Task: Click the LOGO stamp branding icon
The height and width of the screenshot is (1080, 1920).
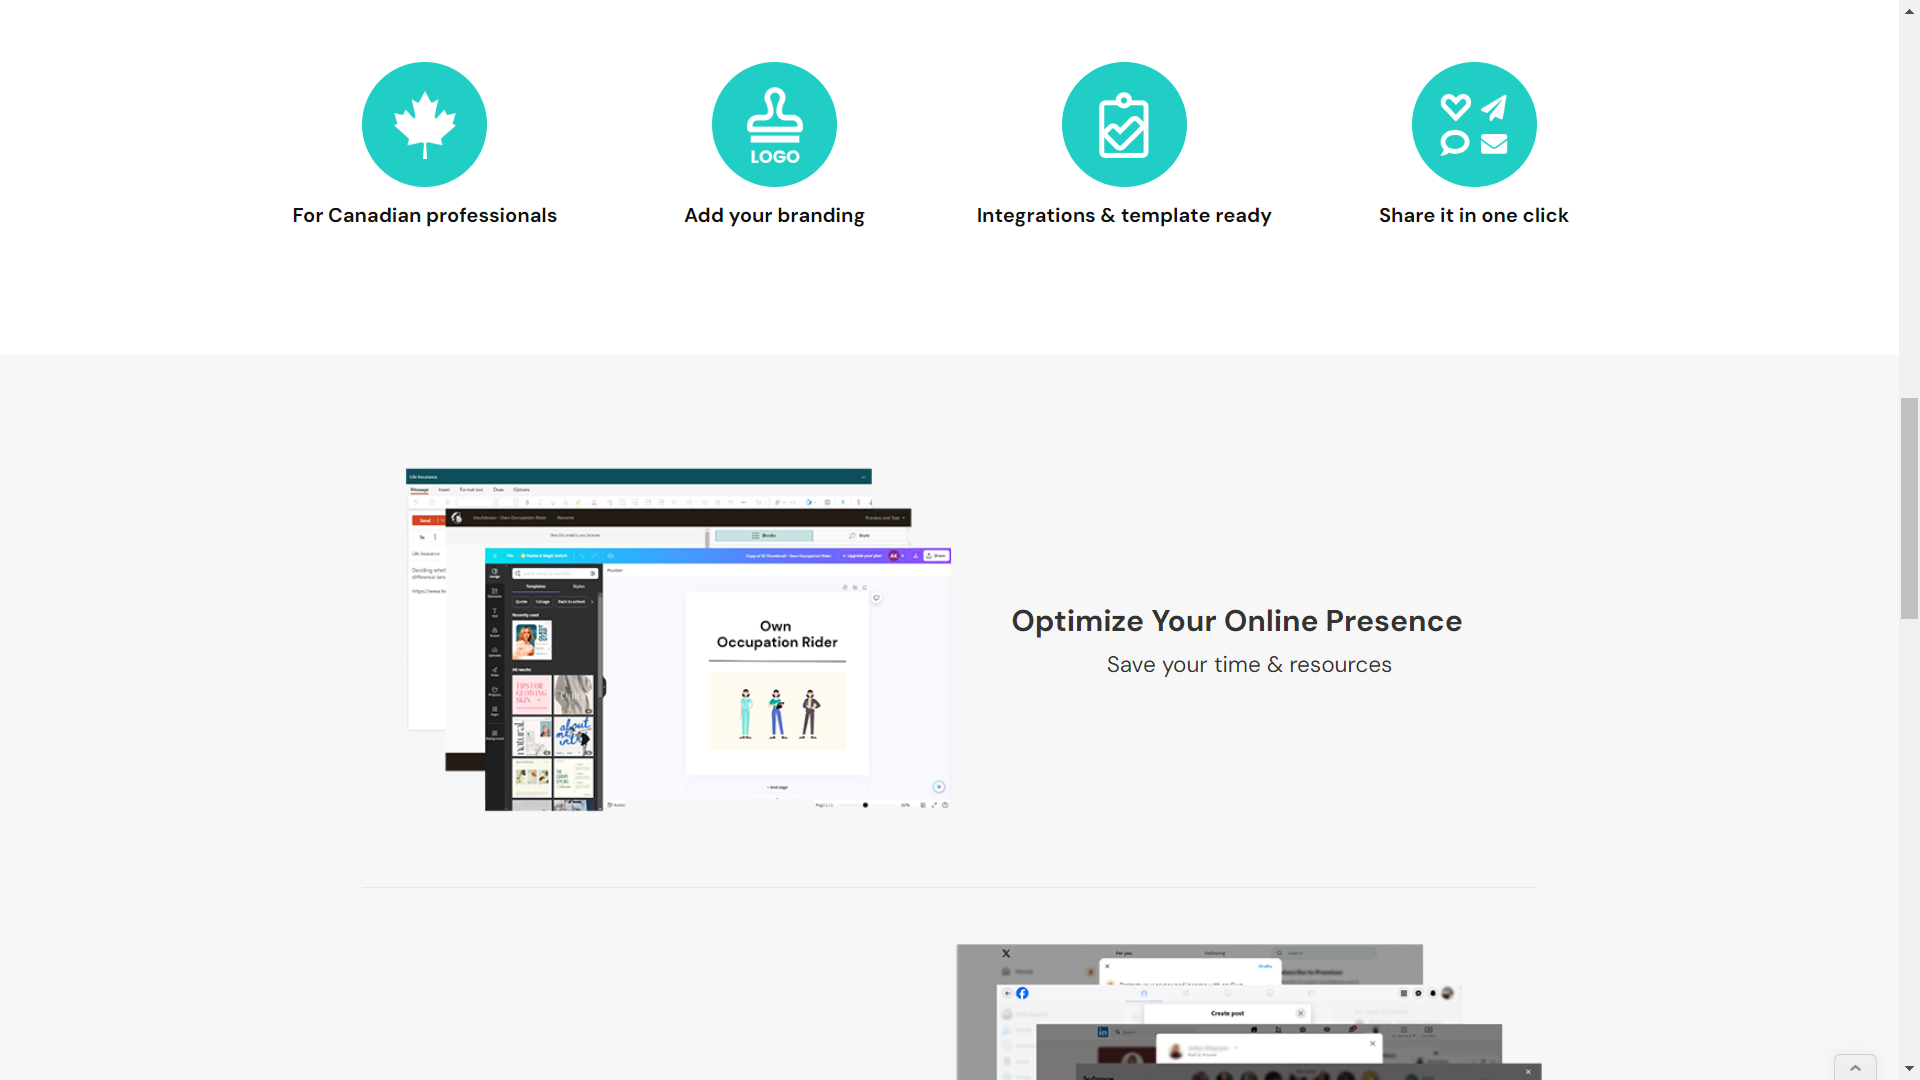Action: pos(774,125)
